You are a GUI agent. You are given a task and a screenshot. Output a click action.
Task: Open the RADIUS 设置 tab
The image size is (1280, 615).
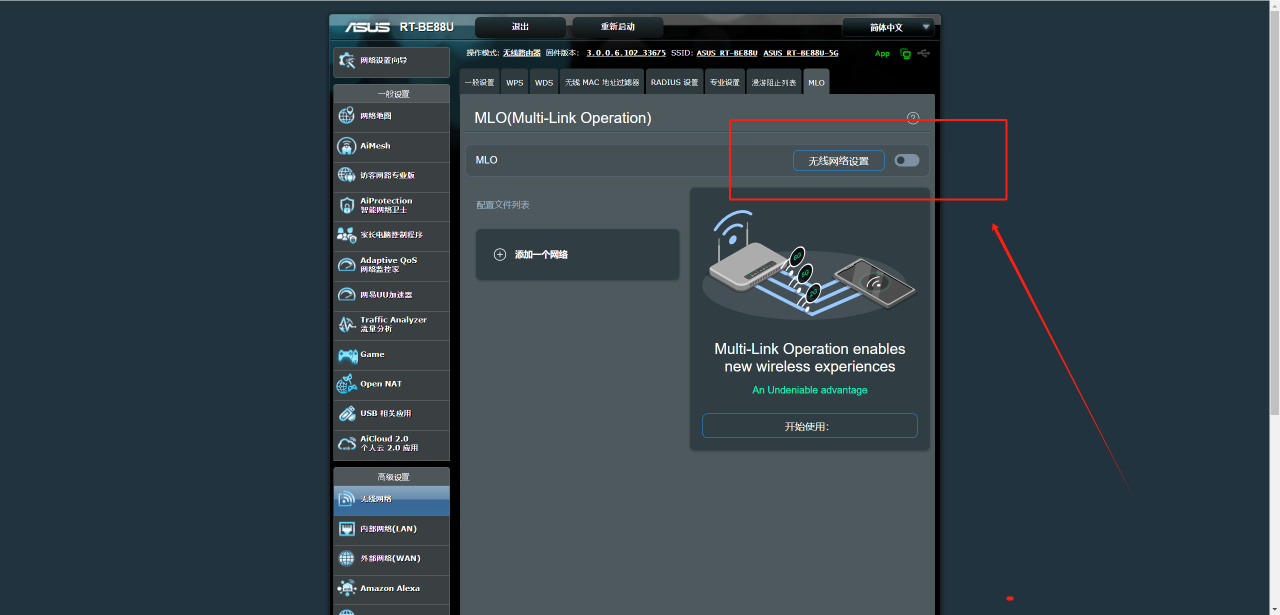point(674,82)
